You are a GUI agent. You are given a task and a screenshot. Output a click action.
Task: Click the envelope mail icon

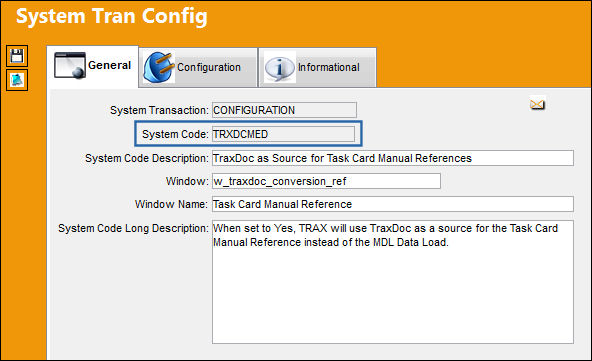pyautogui.click(x=537, y=104)
